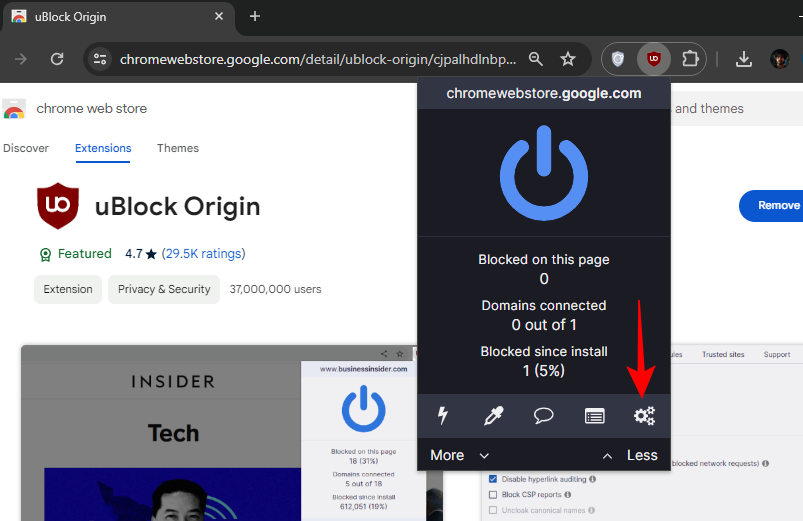Viewport: 803px width, 521px height.
Task: Click the uBlock Origin toolbar extension icon
Action: tap(653, 59)
